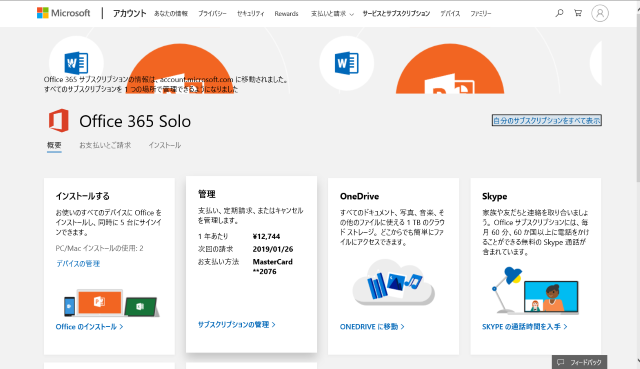Screen dimensions: 640x369
Task: Open ファミリー in navigation bar
Action: (x=480, y=13)
